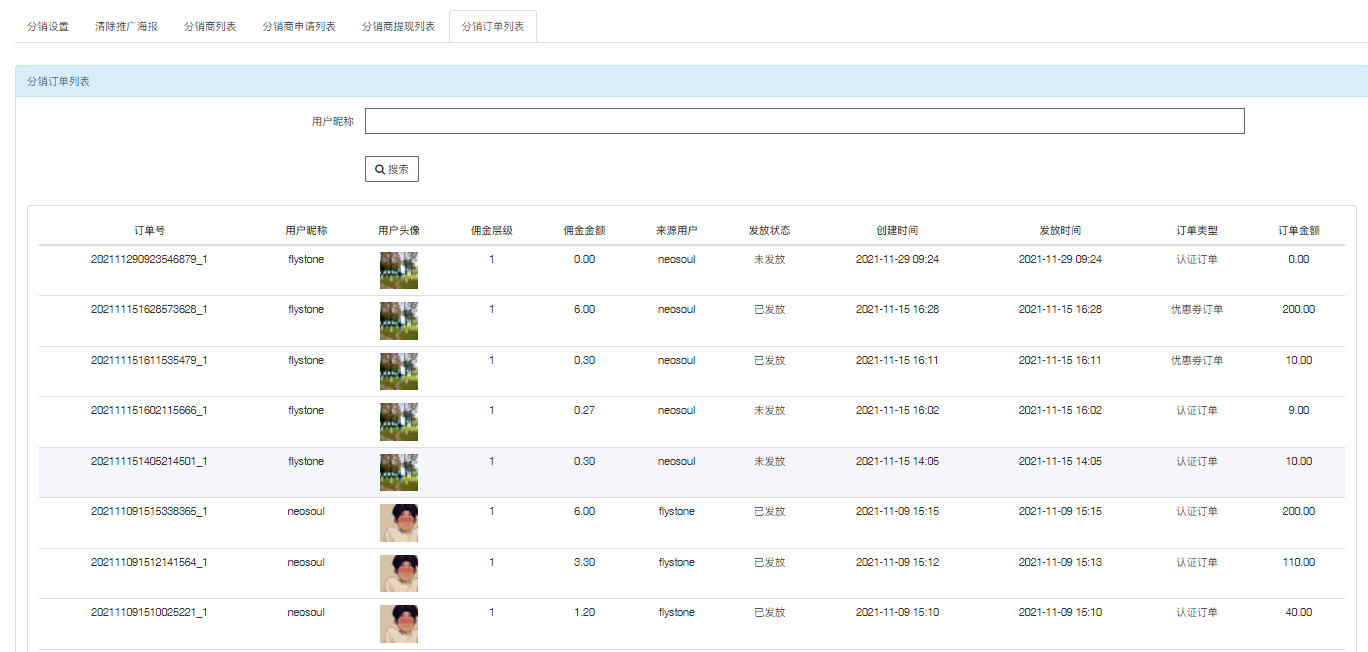
Task: Click order number 202111091512141564_1
Action: pyautogui.click(x=149, y=562)
